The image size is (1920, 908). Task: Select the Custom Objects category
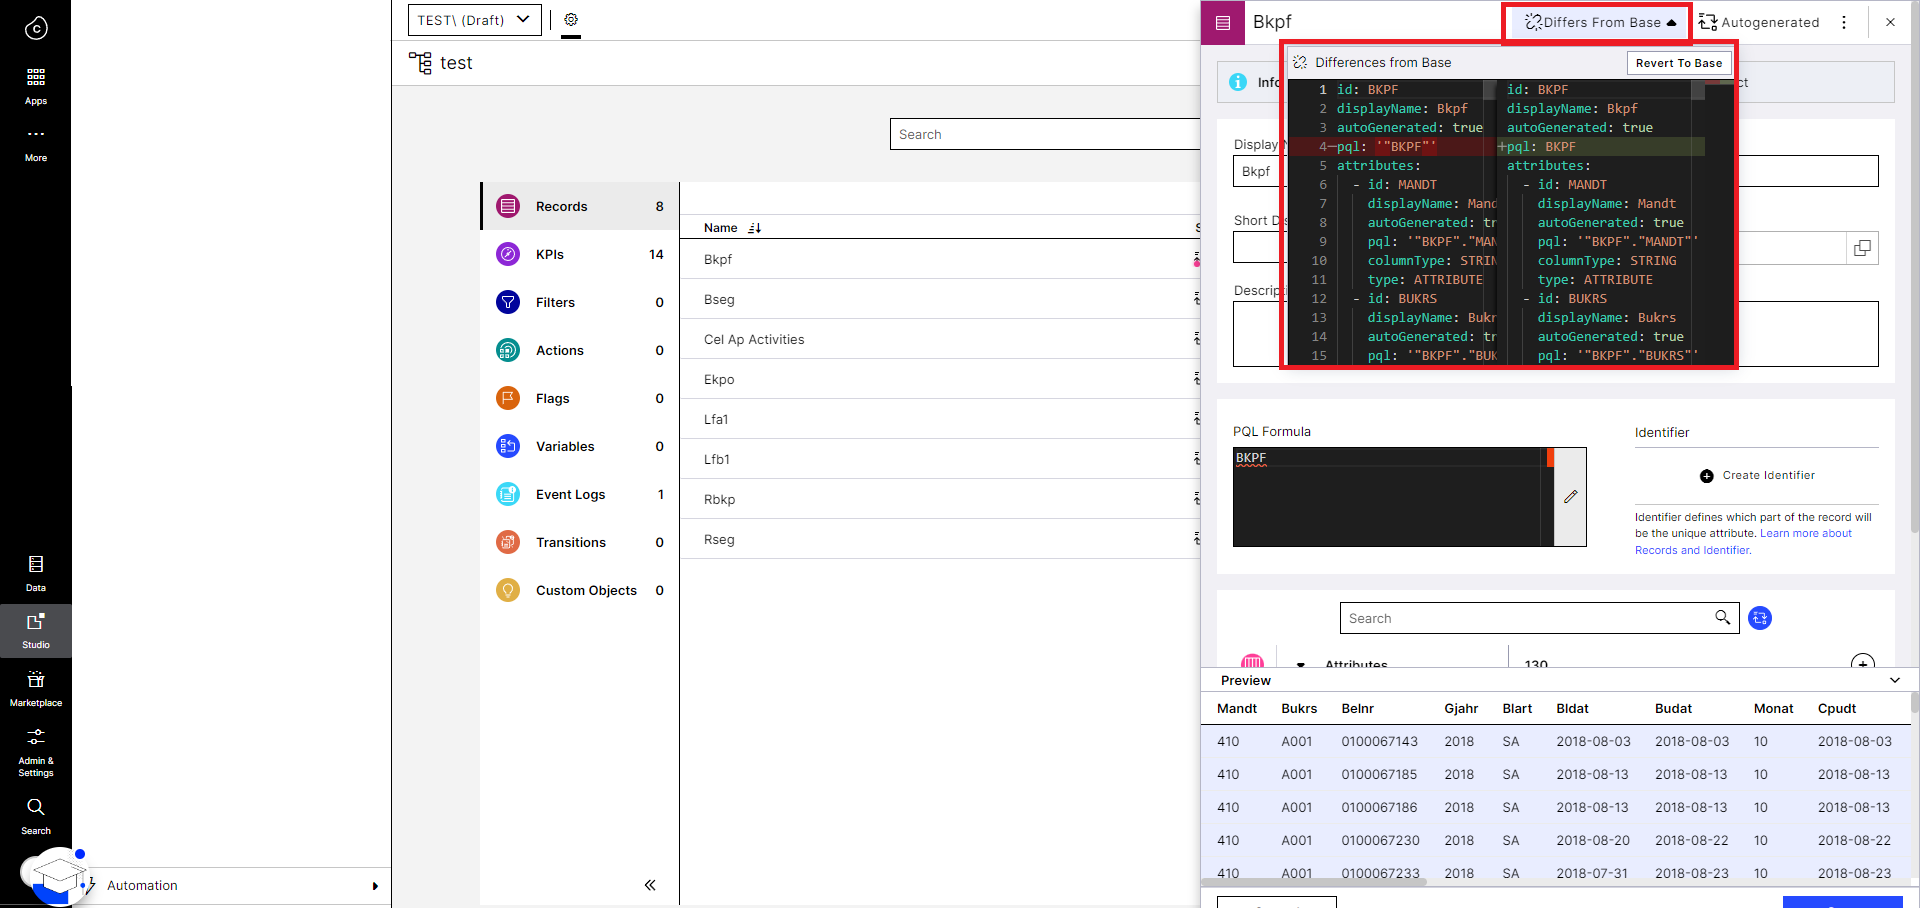tap(580, 590)
